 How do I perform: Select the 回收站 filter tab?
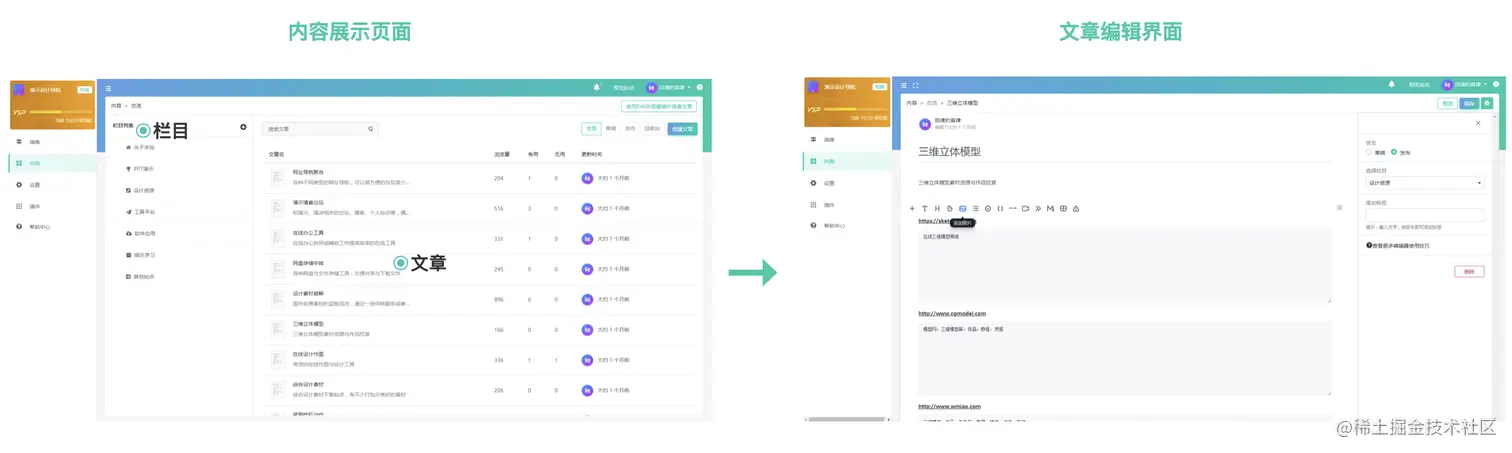652,129
